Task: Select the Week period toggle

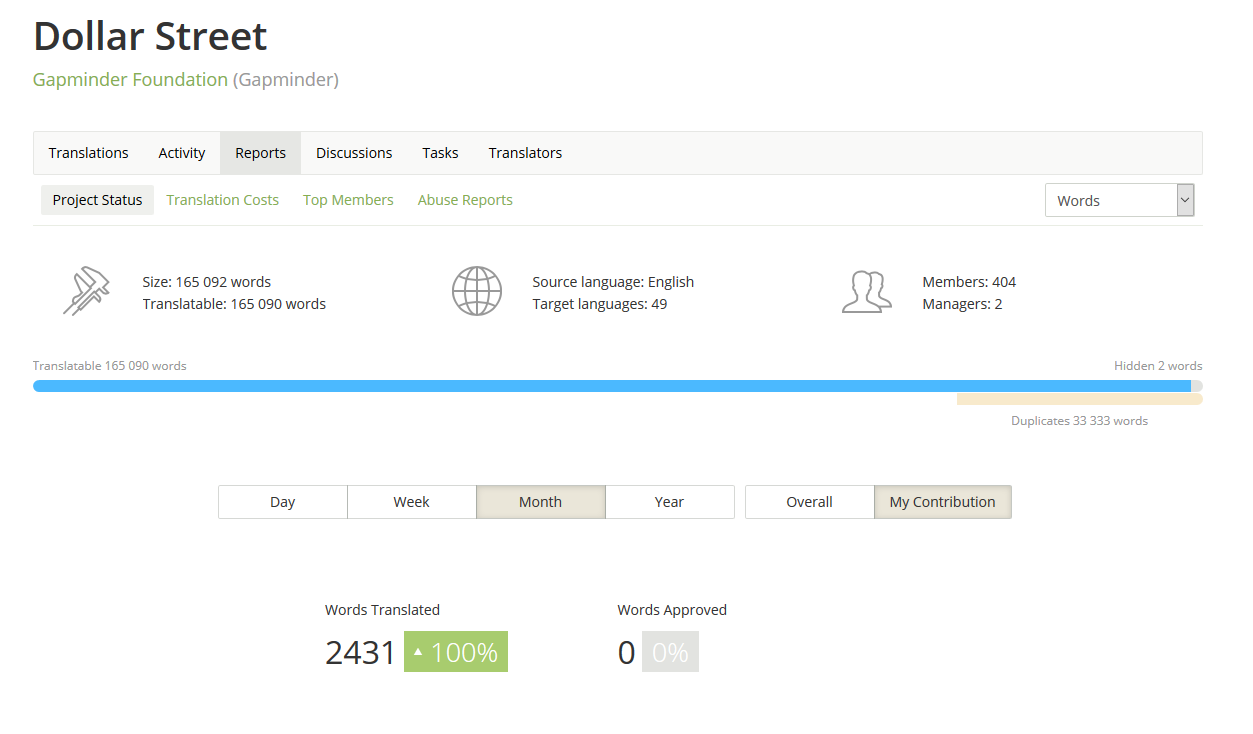Action: coord(411,502)
